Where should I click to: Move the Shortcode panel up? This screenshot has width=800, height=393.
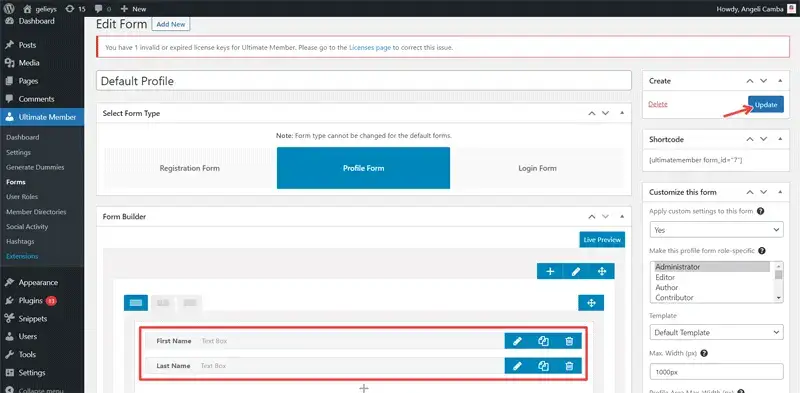(x=749, y=139)
